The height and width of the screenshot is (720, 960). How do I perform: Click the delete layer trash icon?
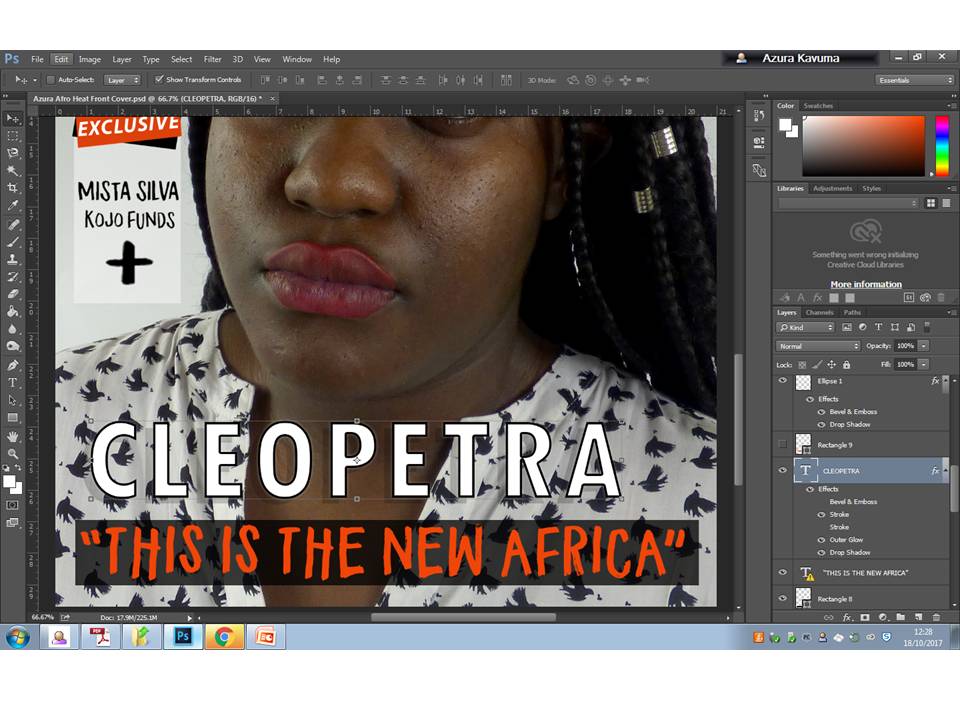pos(936,617)
